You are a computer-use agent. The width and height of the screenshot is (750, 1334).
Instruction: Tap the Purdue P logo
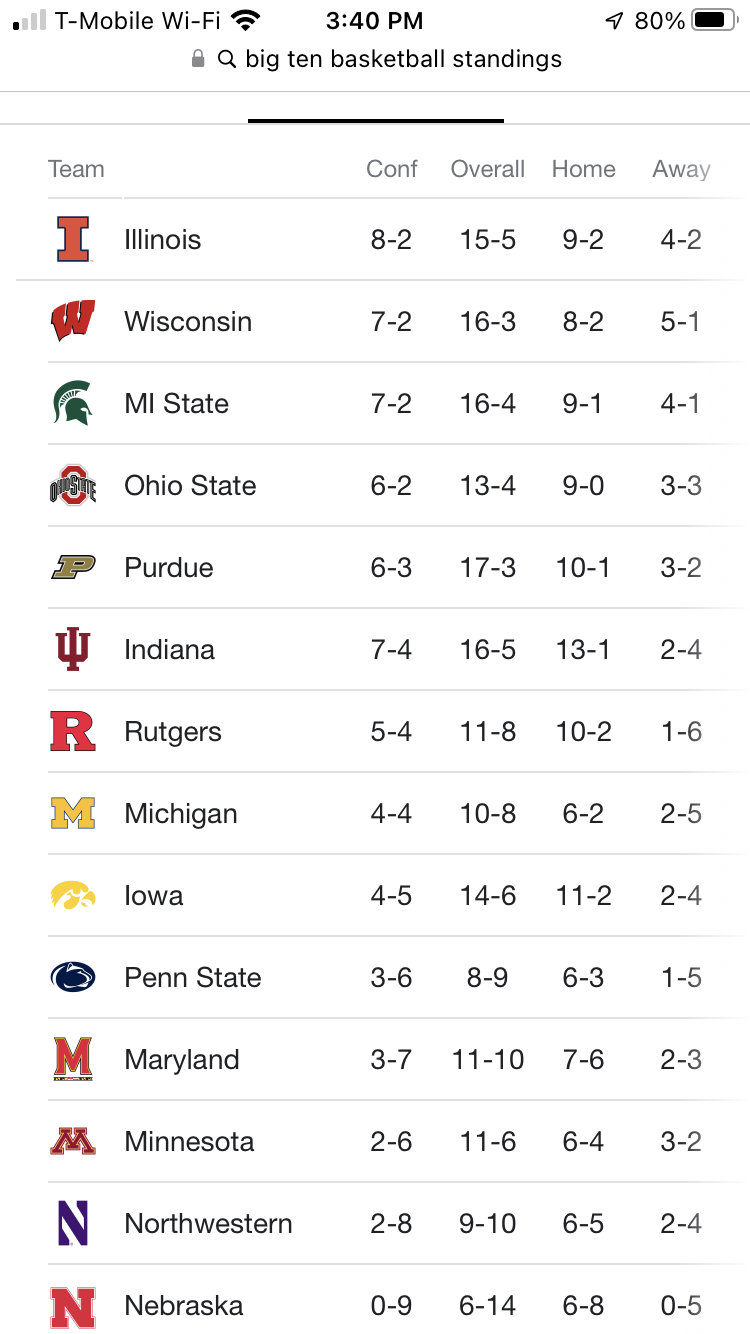point(73,568)
